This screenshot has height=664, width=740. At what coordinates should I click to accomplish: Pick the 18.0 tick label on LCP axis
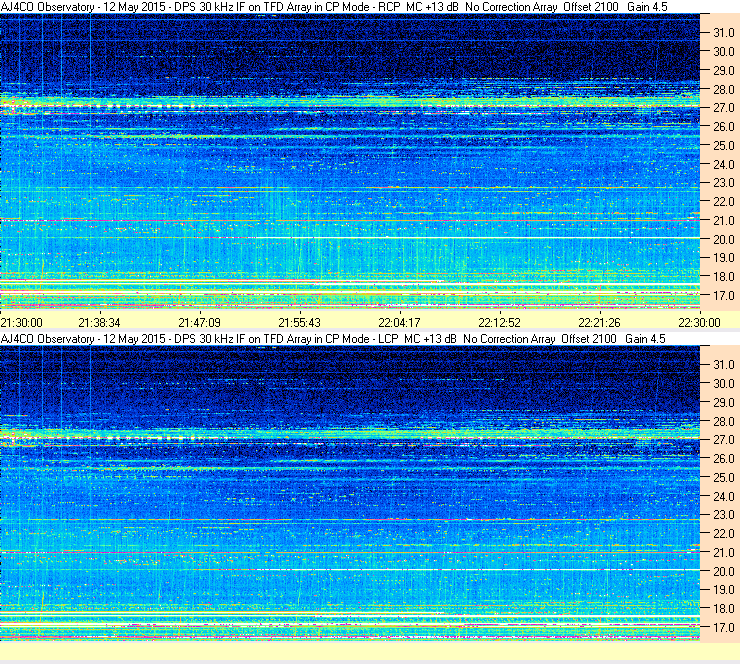(723, 609)
